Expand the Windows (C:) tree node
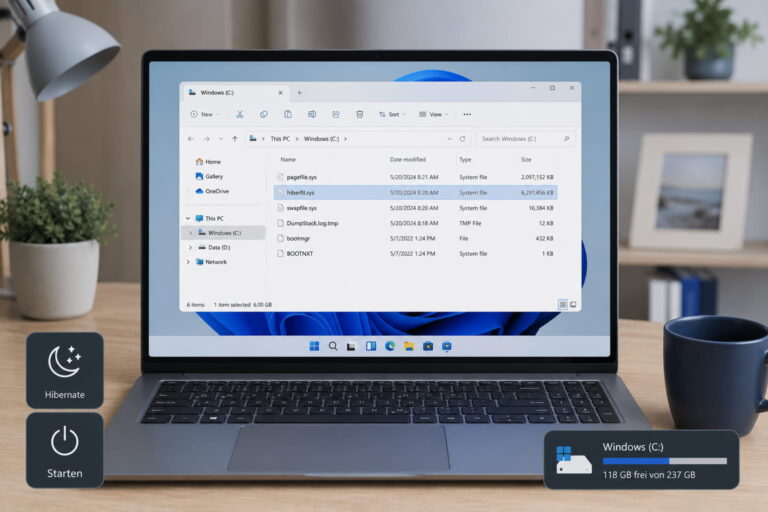The height and width of the screenshot is (512, 768). click(191, 233)
